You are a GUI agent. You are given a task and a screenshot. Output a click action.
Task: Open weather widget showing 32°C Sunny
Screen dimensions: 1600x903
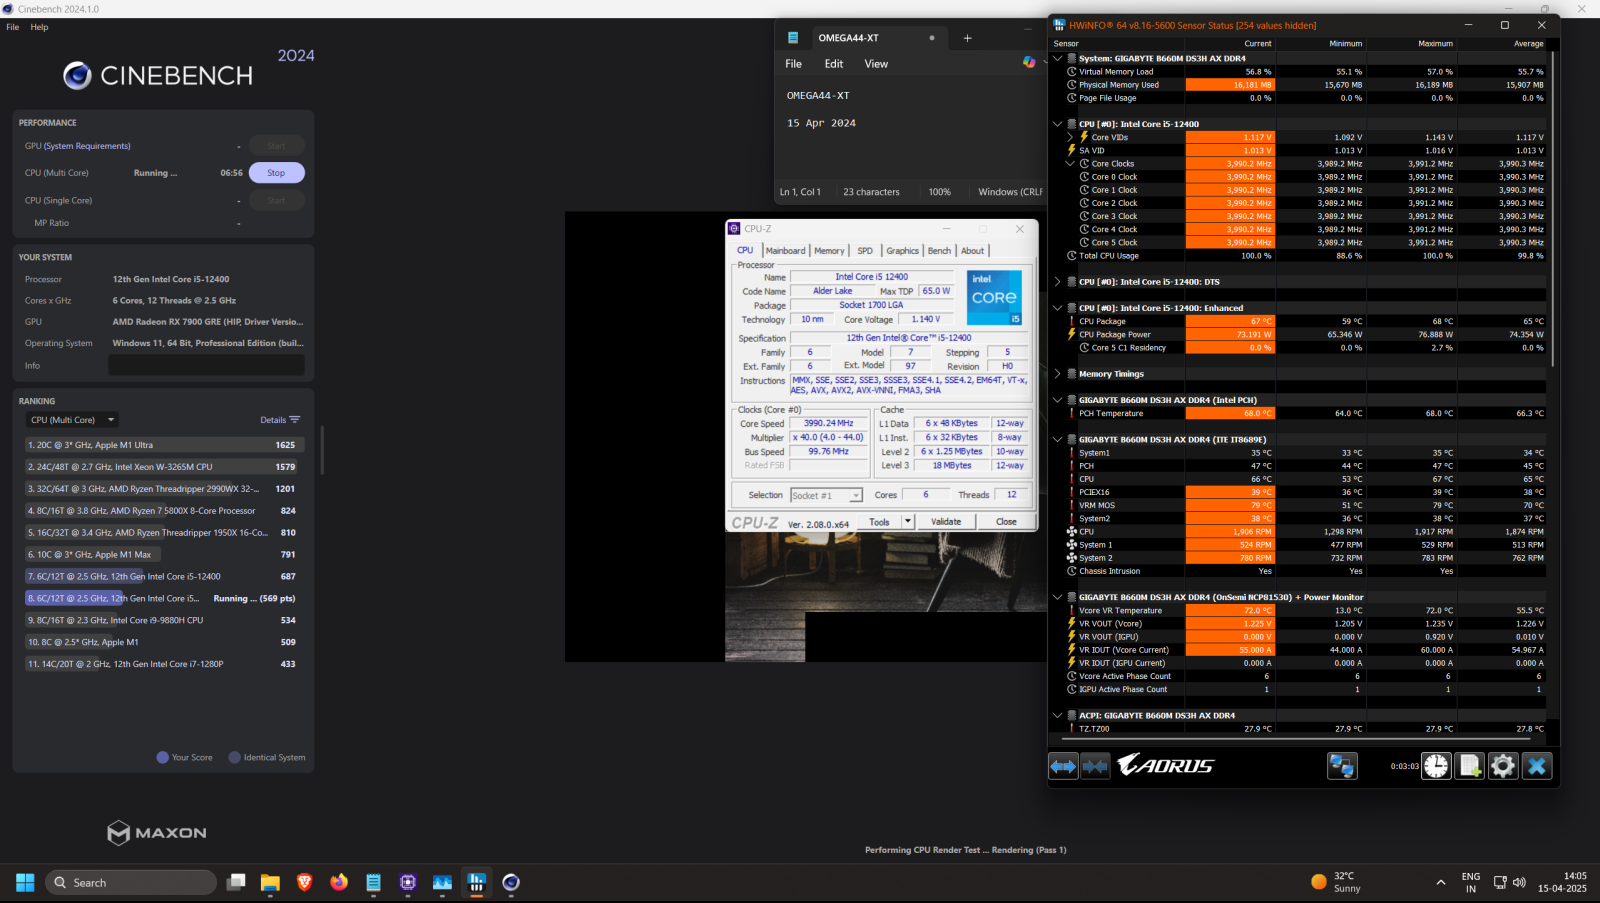pyautogui.click(x=1337, y=882)
